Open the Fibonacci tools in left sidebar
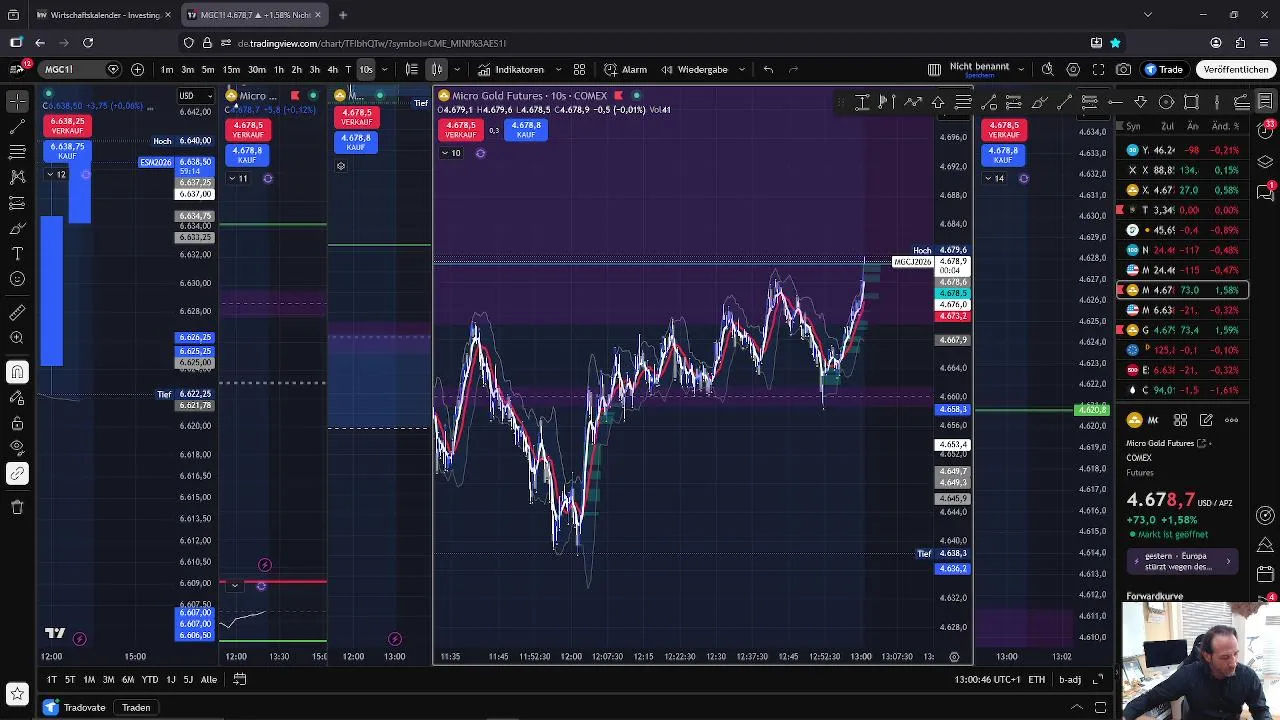Image resolution: width=1280 pixels, height=720 pixels. (x=17, y=152)
